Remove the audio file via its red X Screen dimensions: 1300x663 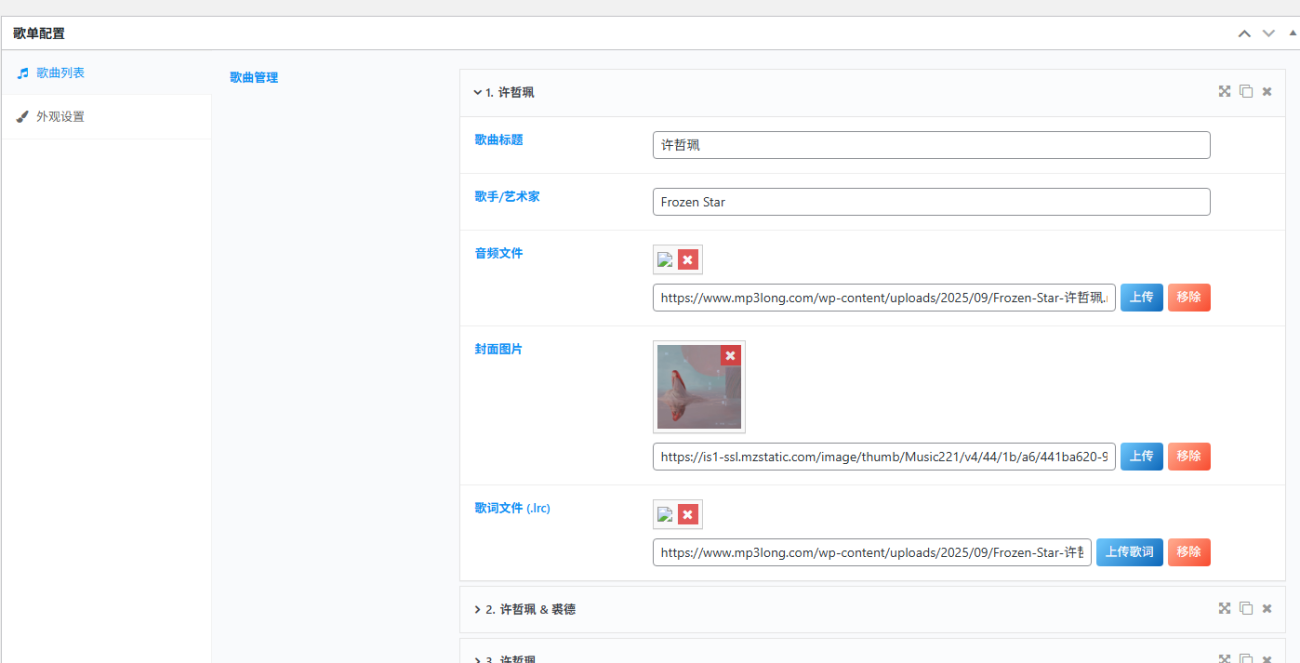point(687,258)
